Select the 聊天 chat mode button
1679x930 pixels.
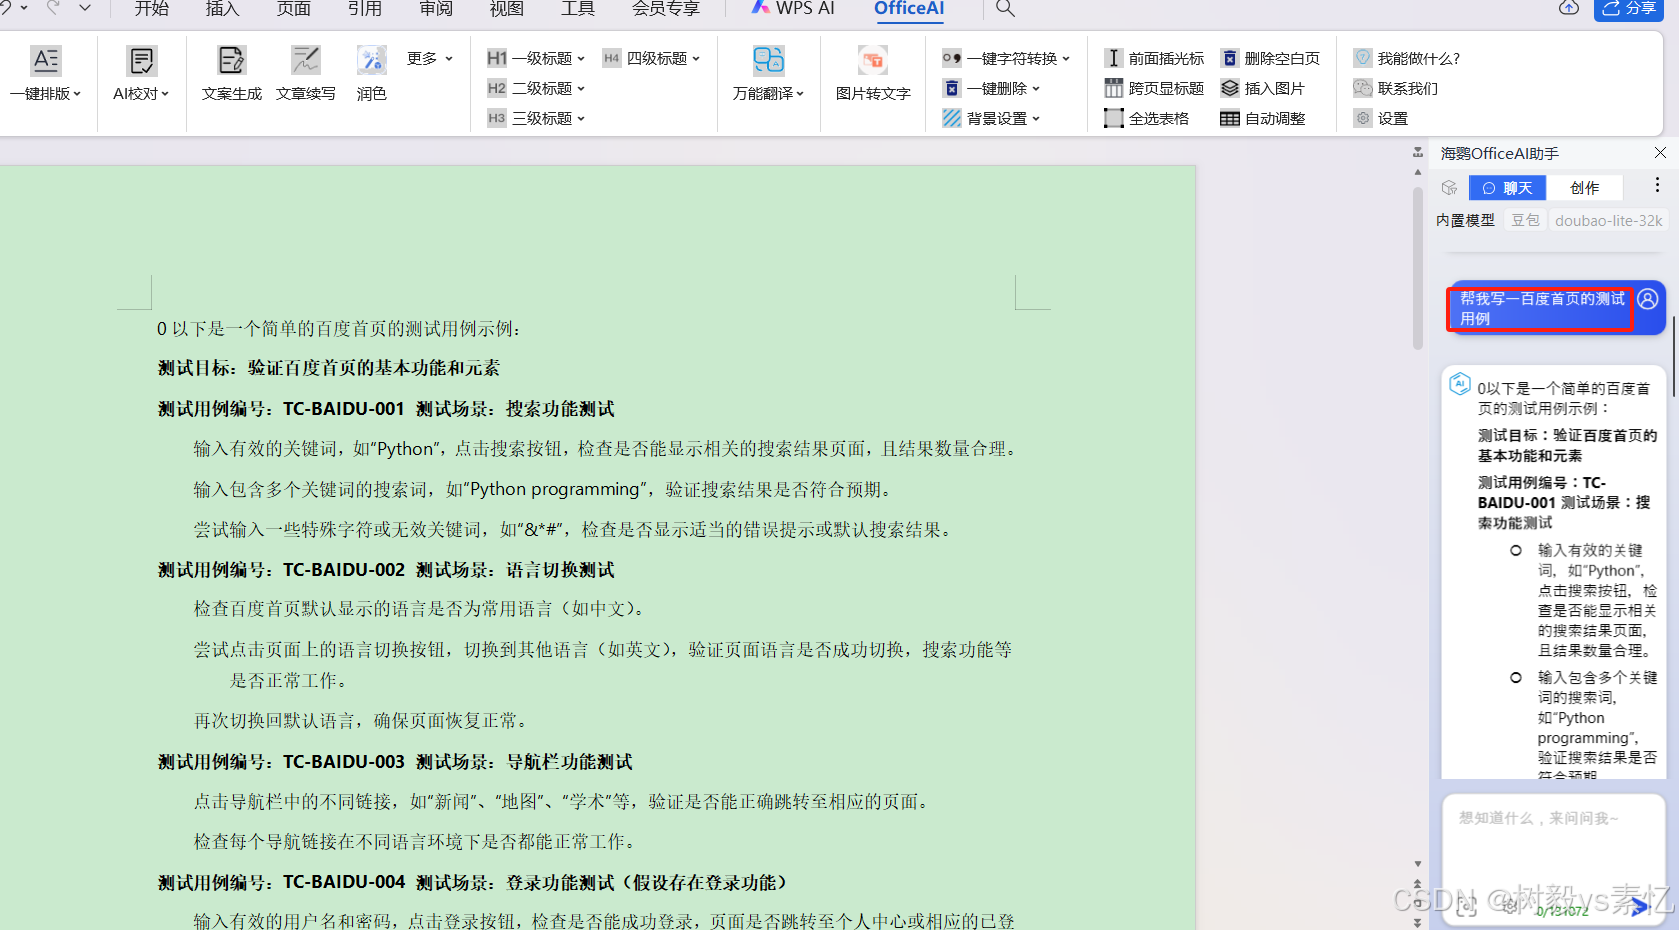click(x=1507, y=188)
